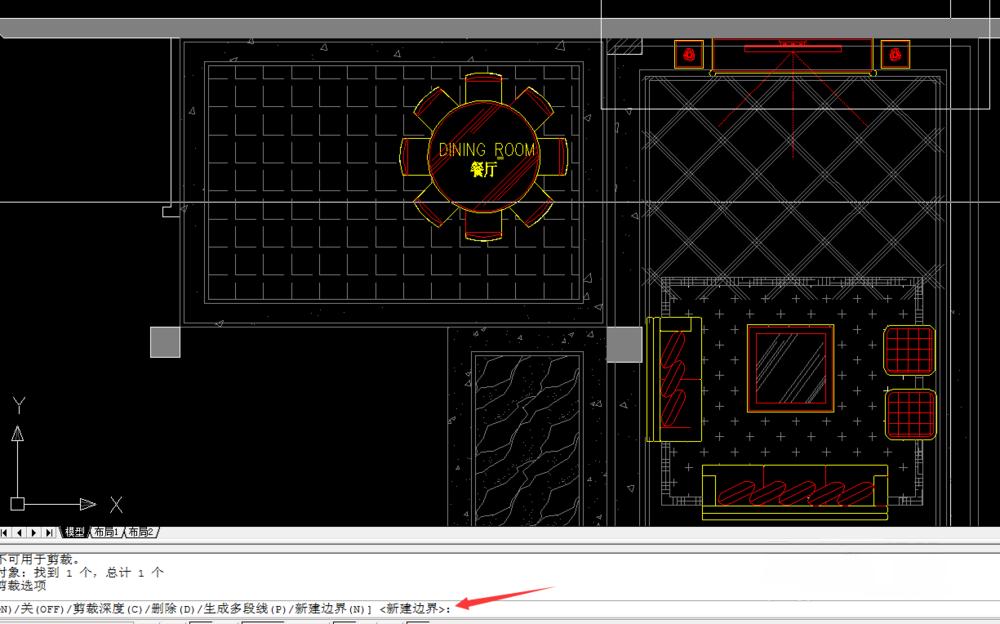Choose the 关(OFF) command option
1000x624 pixels.
pyautogui.click(x=42, y=609)
